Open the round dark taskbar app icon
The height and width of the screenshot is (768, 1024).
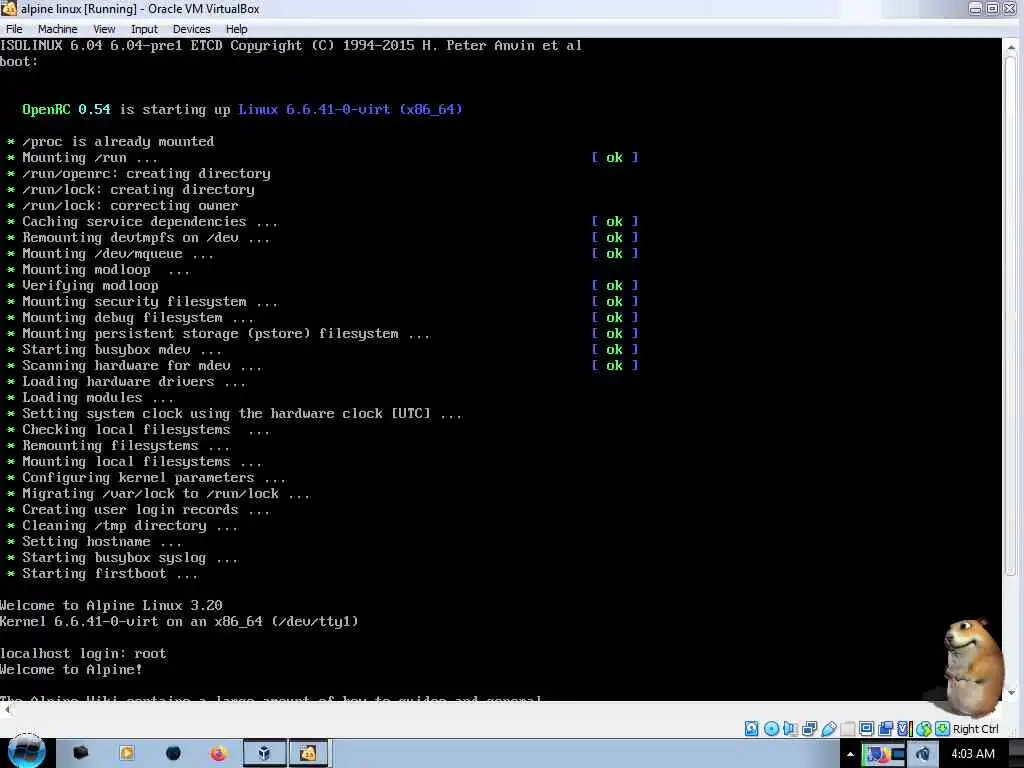(173, 753)
